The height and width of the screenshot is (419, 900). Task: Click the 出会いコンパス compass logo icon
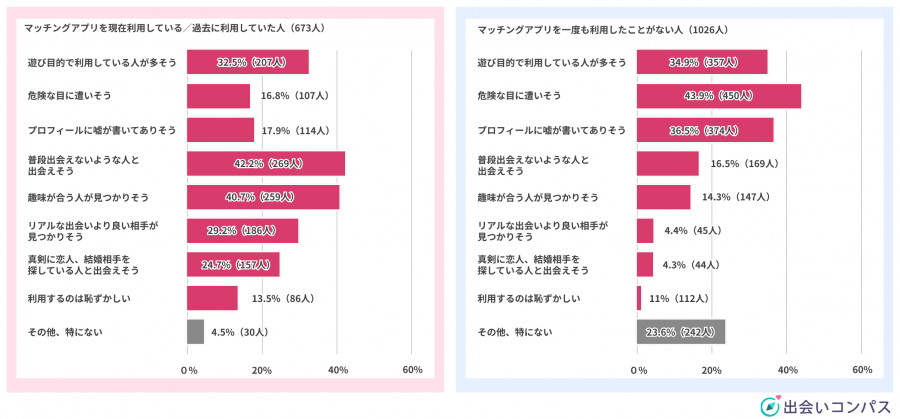coord(769,407)
